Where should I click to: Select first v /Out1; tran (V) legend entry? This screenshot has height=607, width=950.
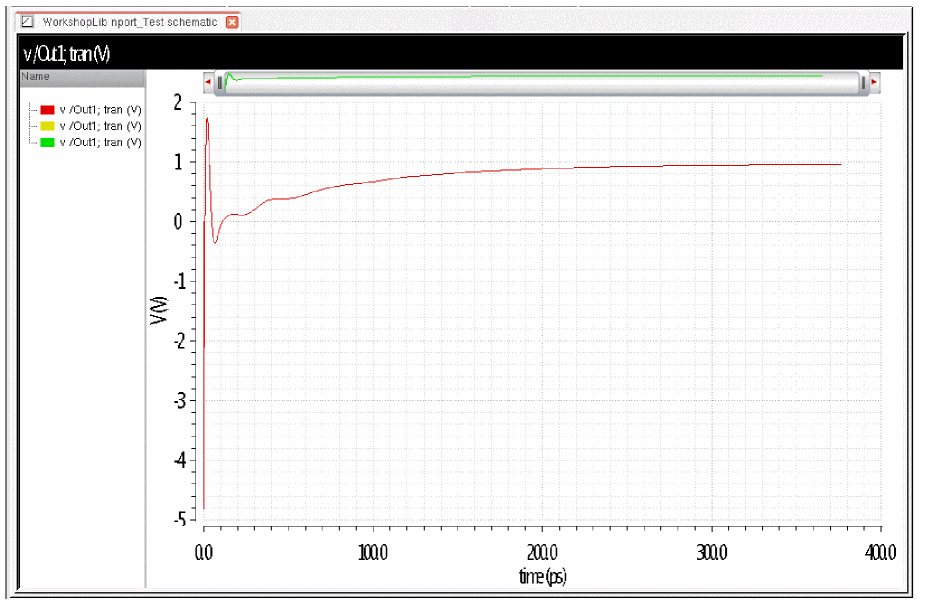point(100,110)
